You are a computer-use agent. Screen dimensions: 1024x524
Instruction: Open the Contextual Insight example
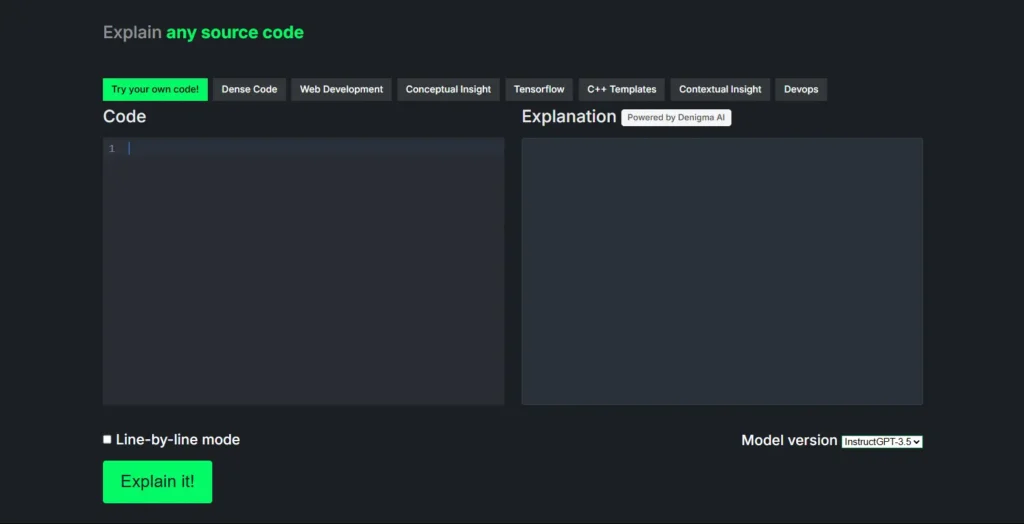point(720,90)
